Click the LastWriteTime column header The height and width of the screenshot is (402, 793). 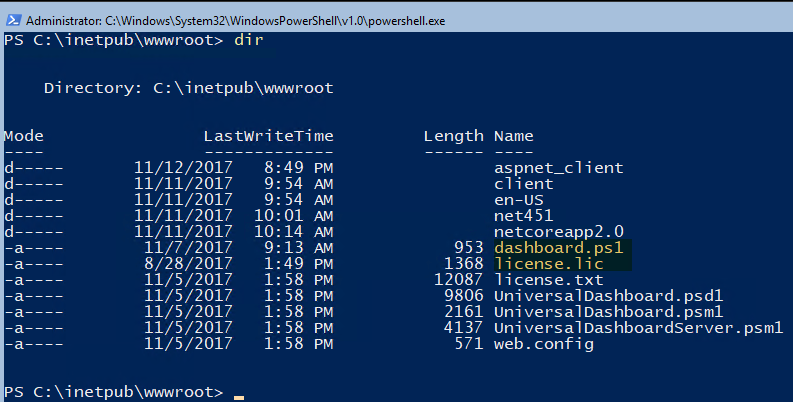(x=268, y=136)
